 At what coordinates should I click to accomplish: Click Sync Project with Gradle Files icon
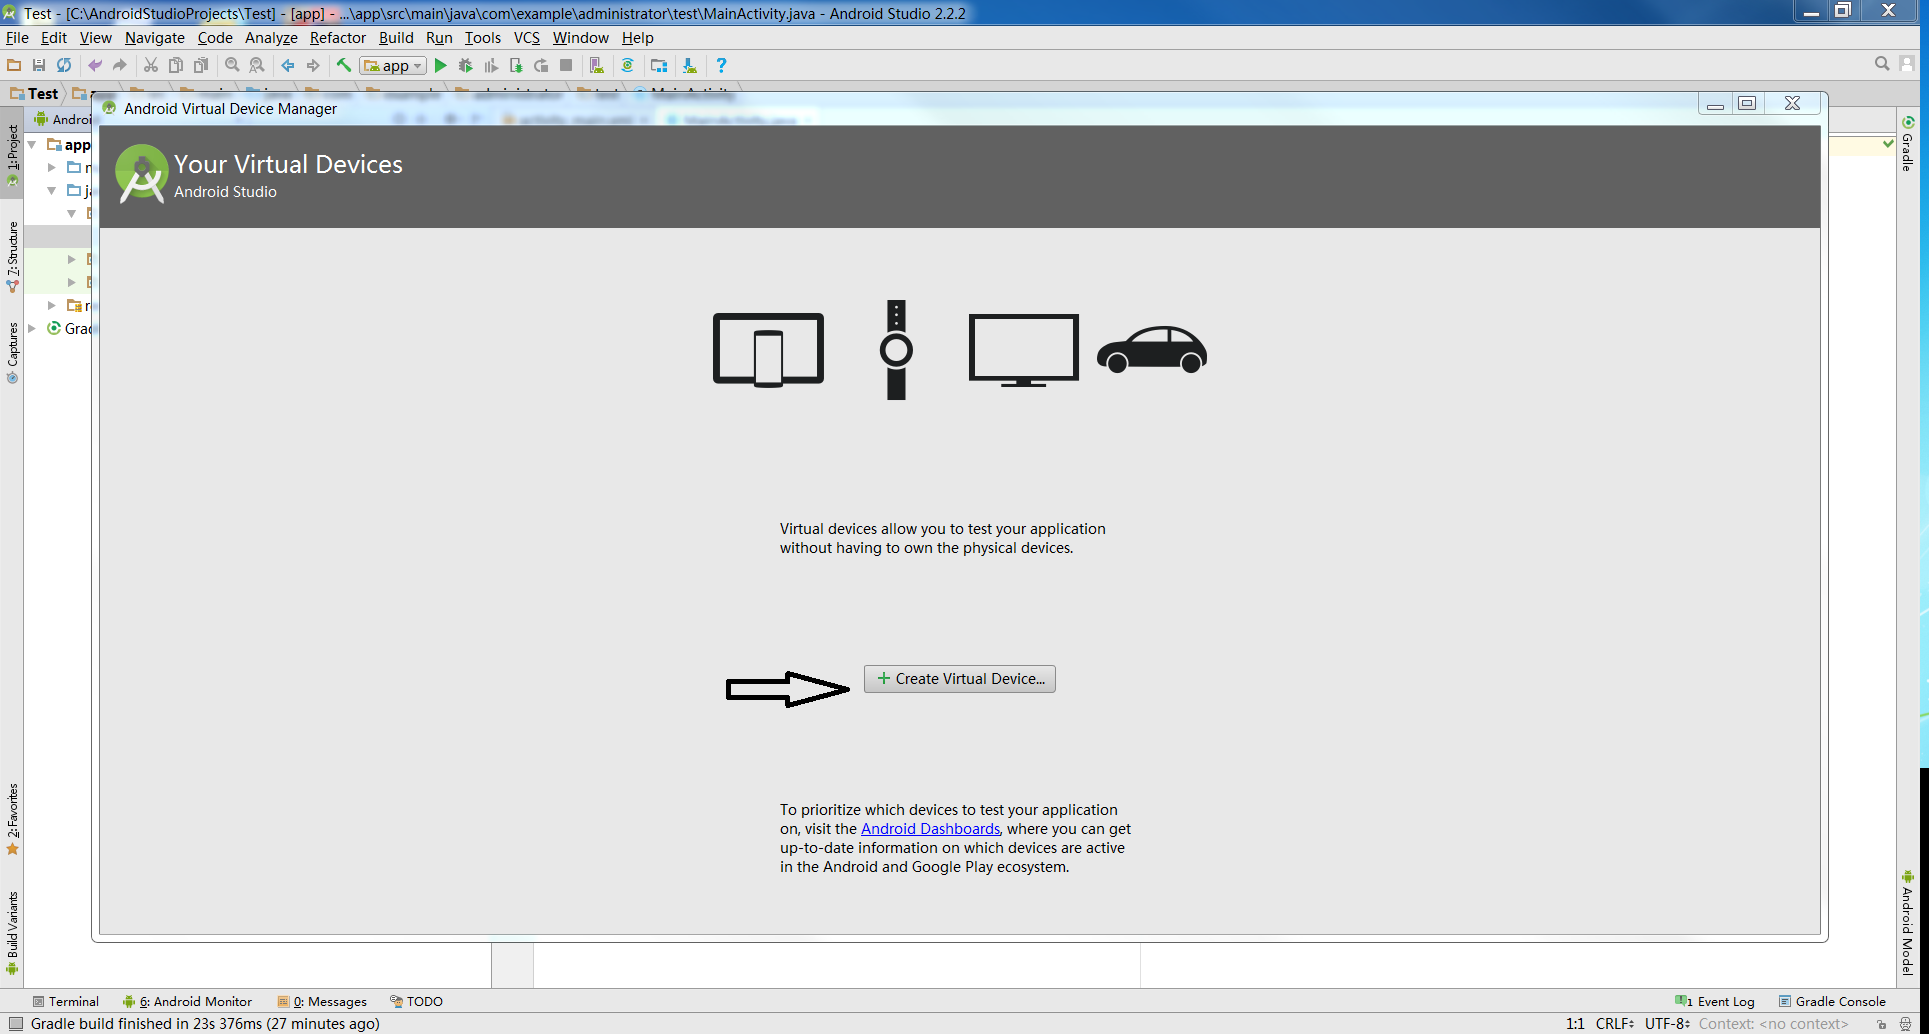pos(628,65)
